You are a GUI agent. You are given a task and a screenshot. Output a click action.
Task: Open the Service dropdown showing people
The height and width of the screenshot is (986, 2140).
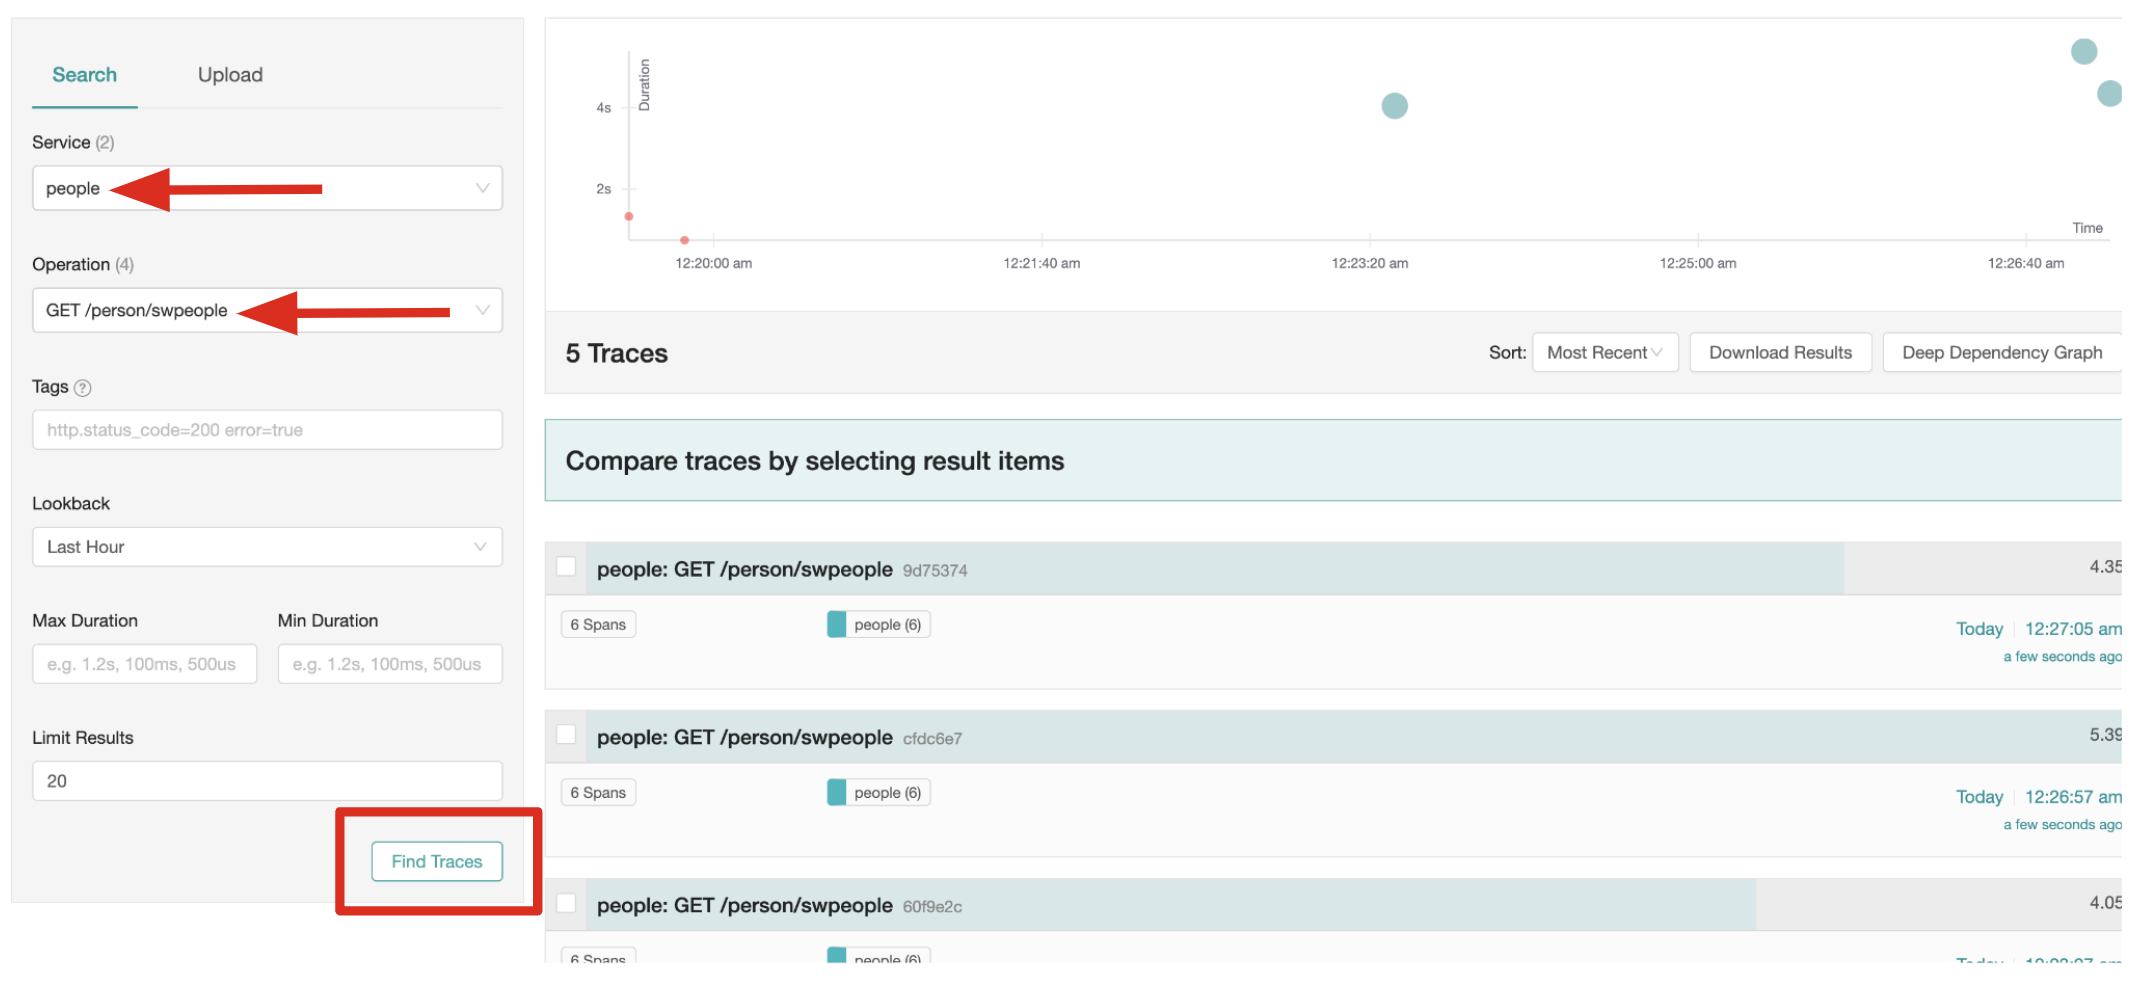pyautogui.click(x=267, y=188)
